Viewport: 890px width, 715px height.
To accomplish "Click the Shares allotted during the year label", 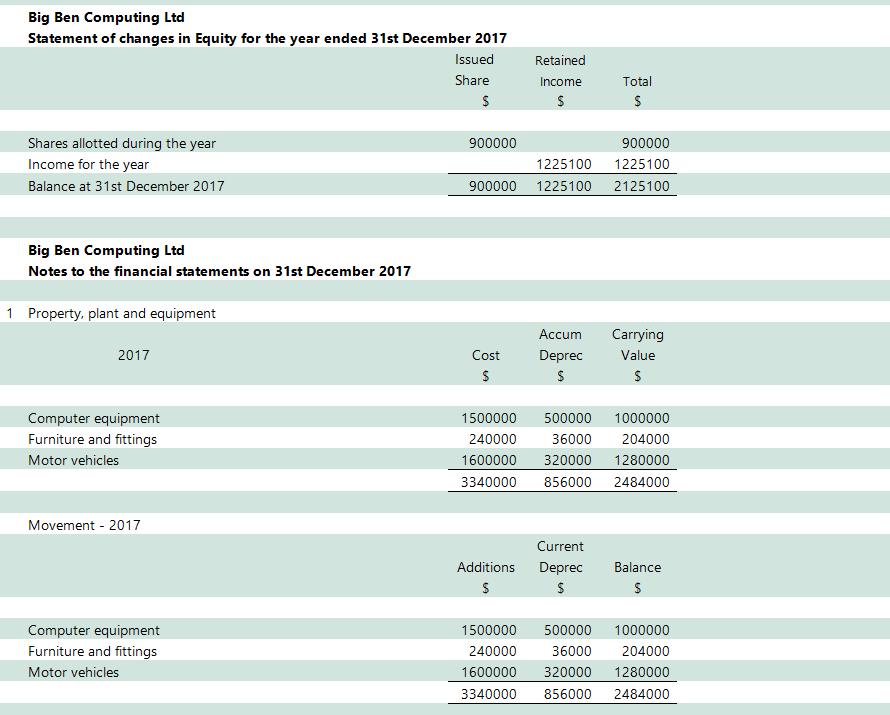I will click(x=122, y=143).
